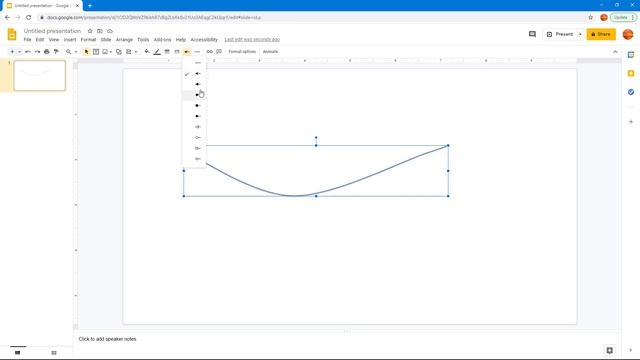640x360 pixels.
Task: Open version history via Last edit link
Action: [252, 40]
